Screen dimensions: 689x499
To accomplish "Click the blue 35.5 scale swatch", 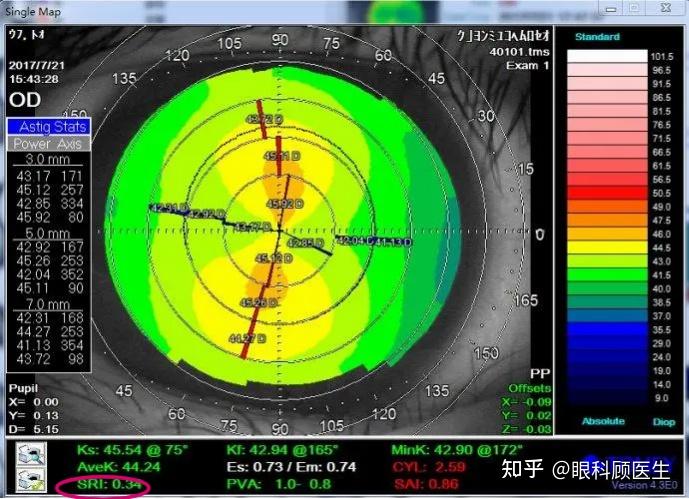I will 607,329.
